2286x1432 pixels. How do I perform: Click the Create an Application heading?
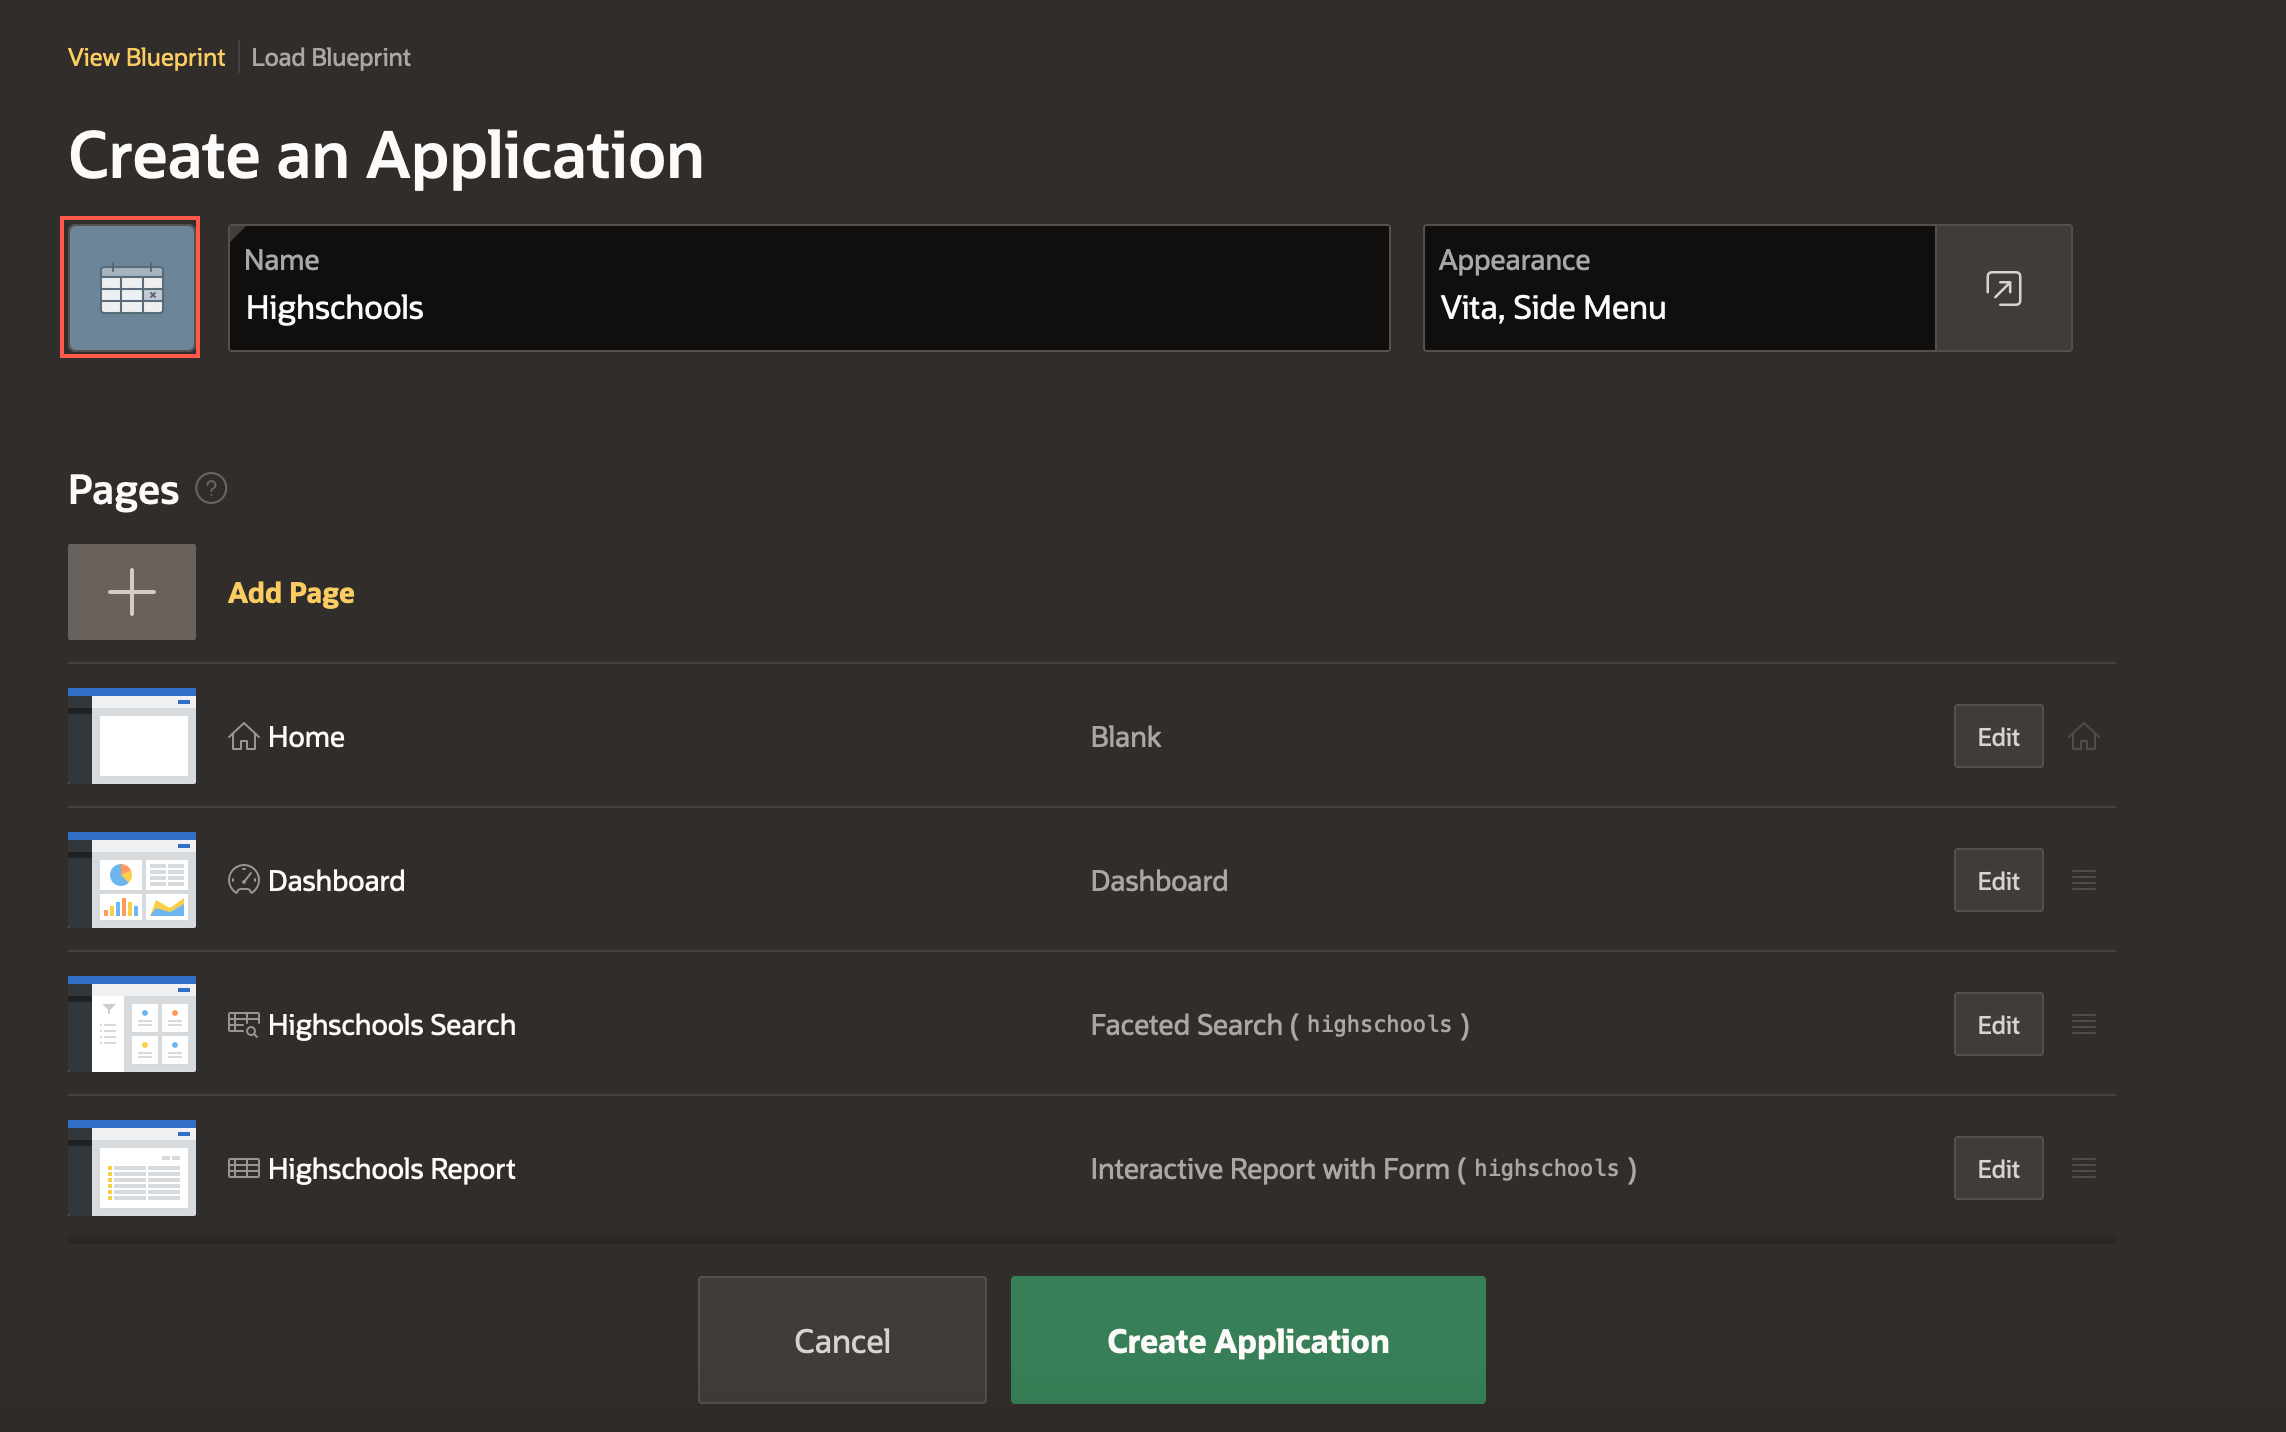pyautogui.click(x=386, y=156)
